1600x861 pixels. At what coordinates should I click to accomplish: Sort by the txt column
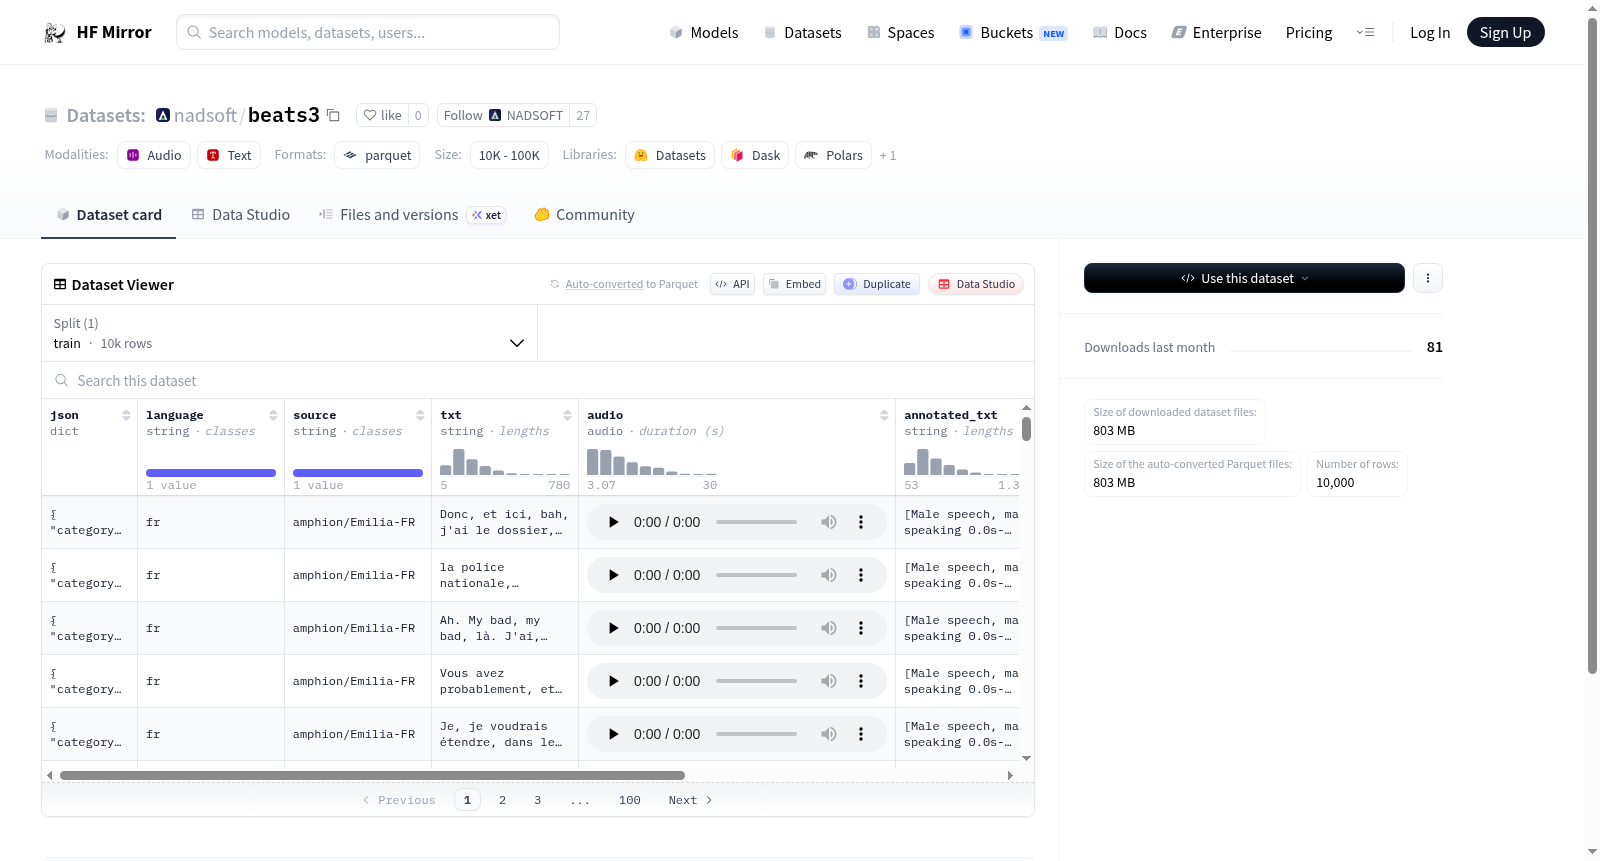point(567,415)
